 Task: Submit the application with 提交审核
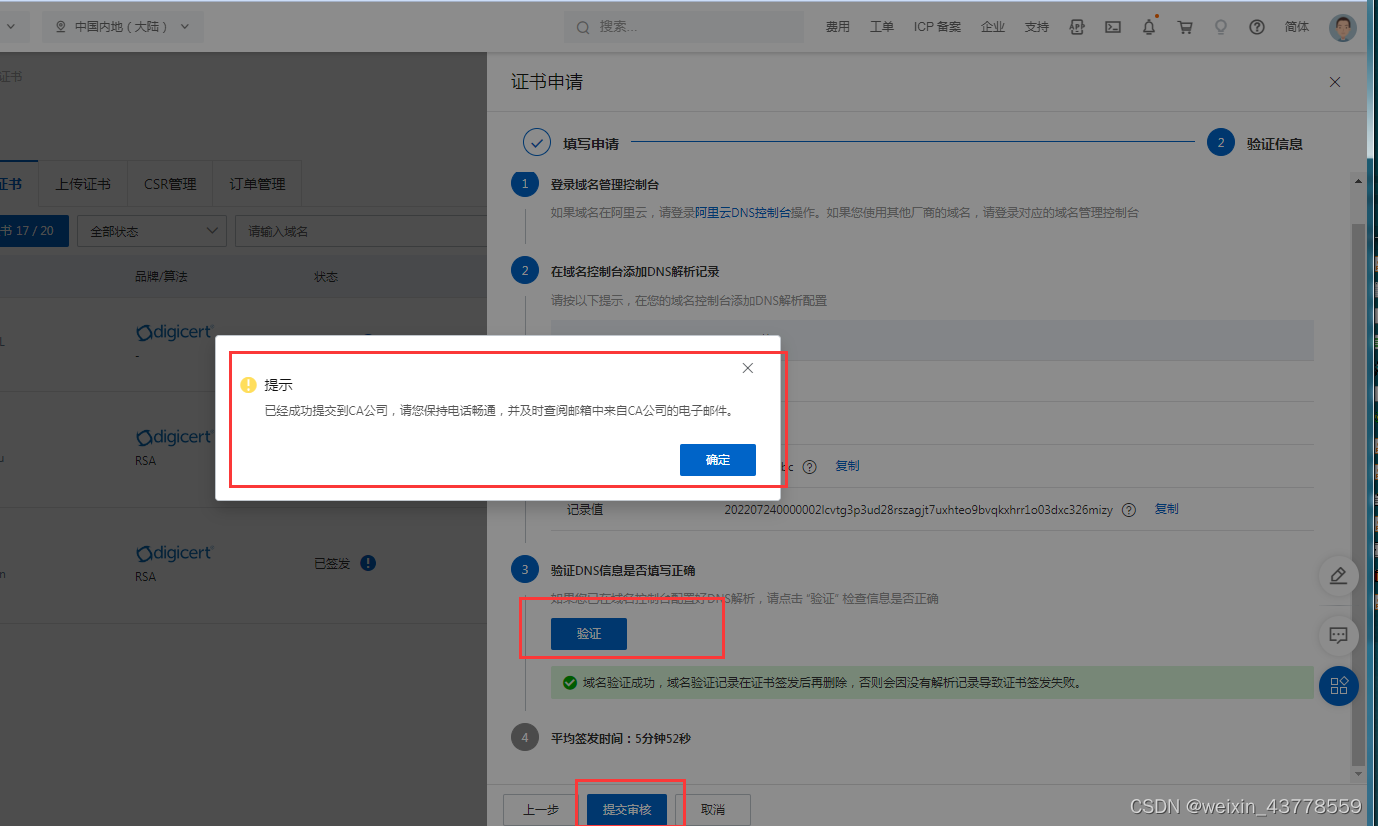pyautogui.click(x=627, y=810)
